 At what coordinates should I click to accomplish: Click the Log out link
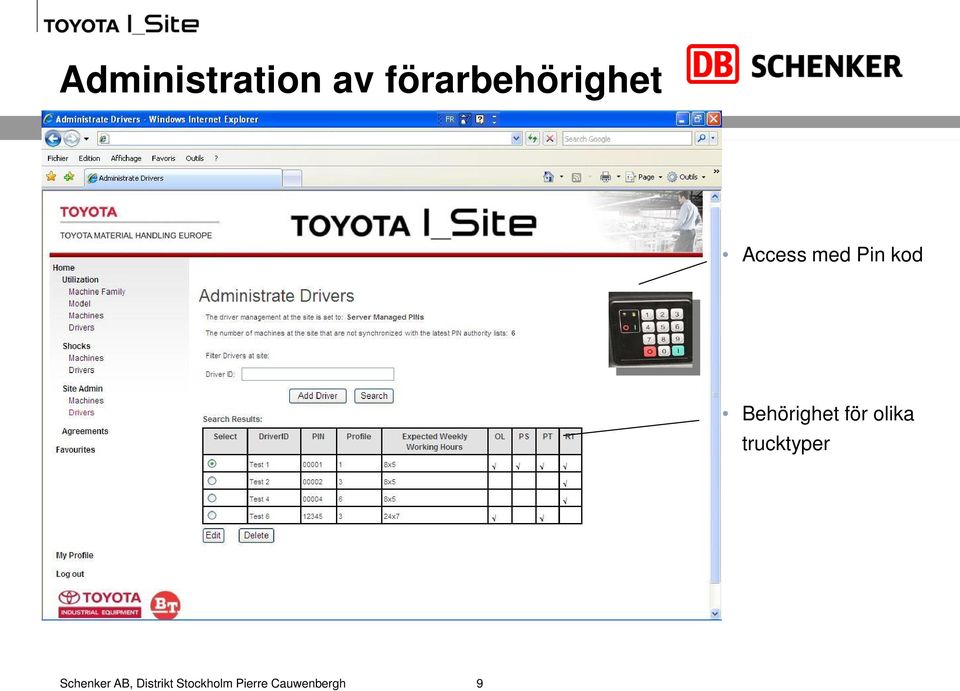70,574
